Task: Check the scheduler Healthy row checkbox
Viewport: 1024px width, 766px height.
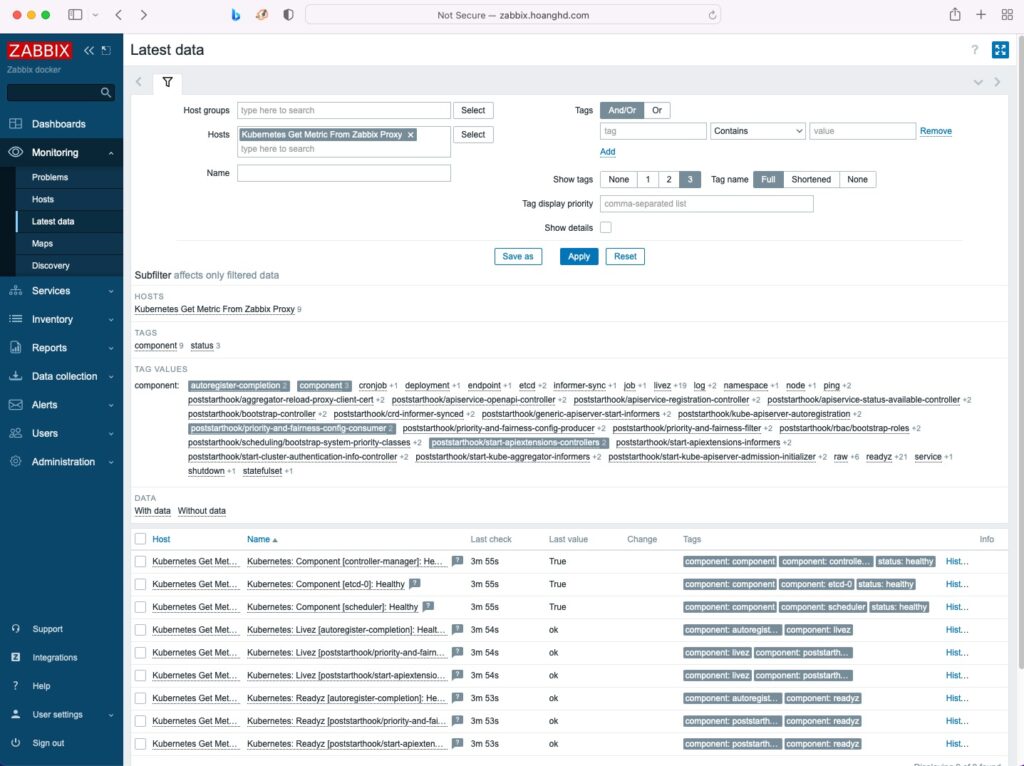Action: (140, 607)
